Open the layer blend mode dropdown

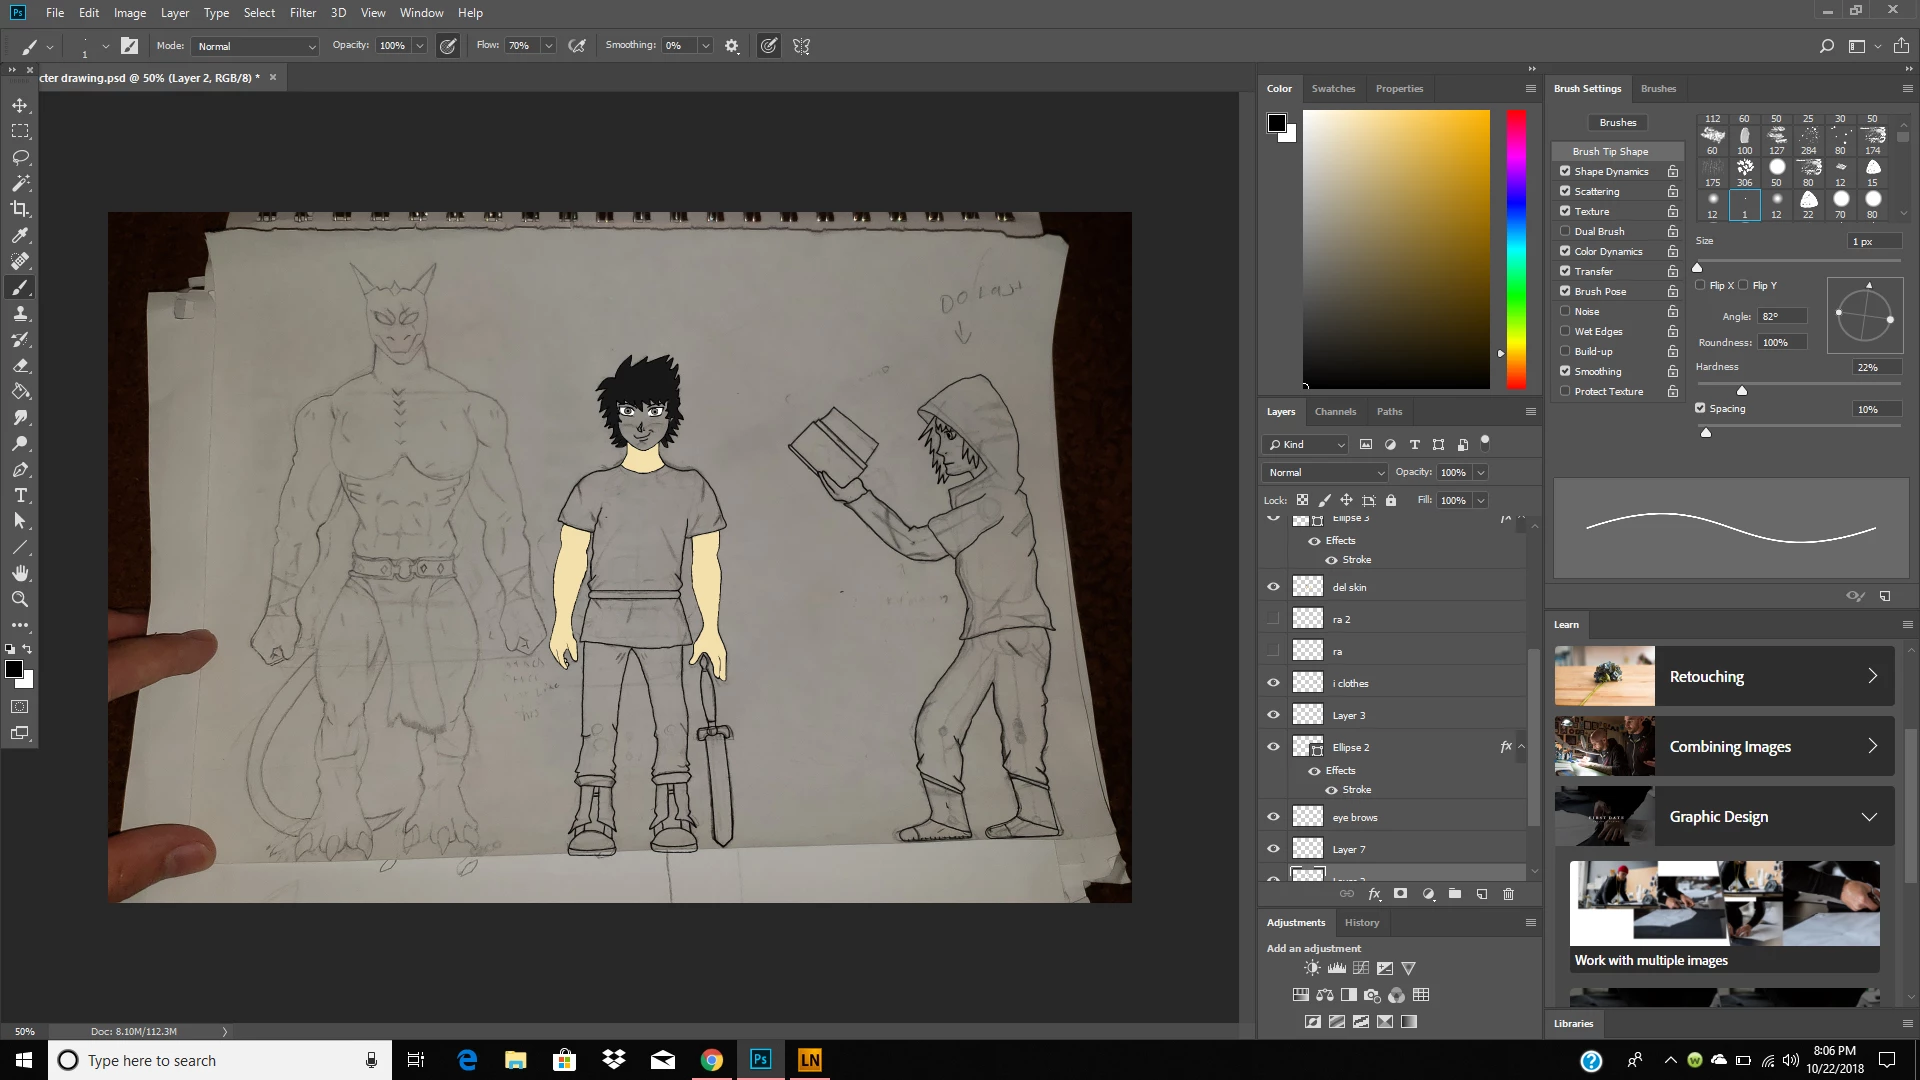[1325, 472]
